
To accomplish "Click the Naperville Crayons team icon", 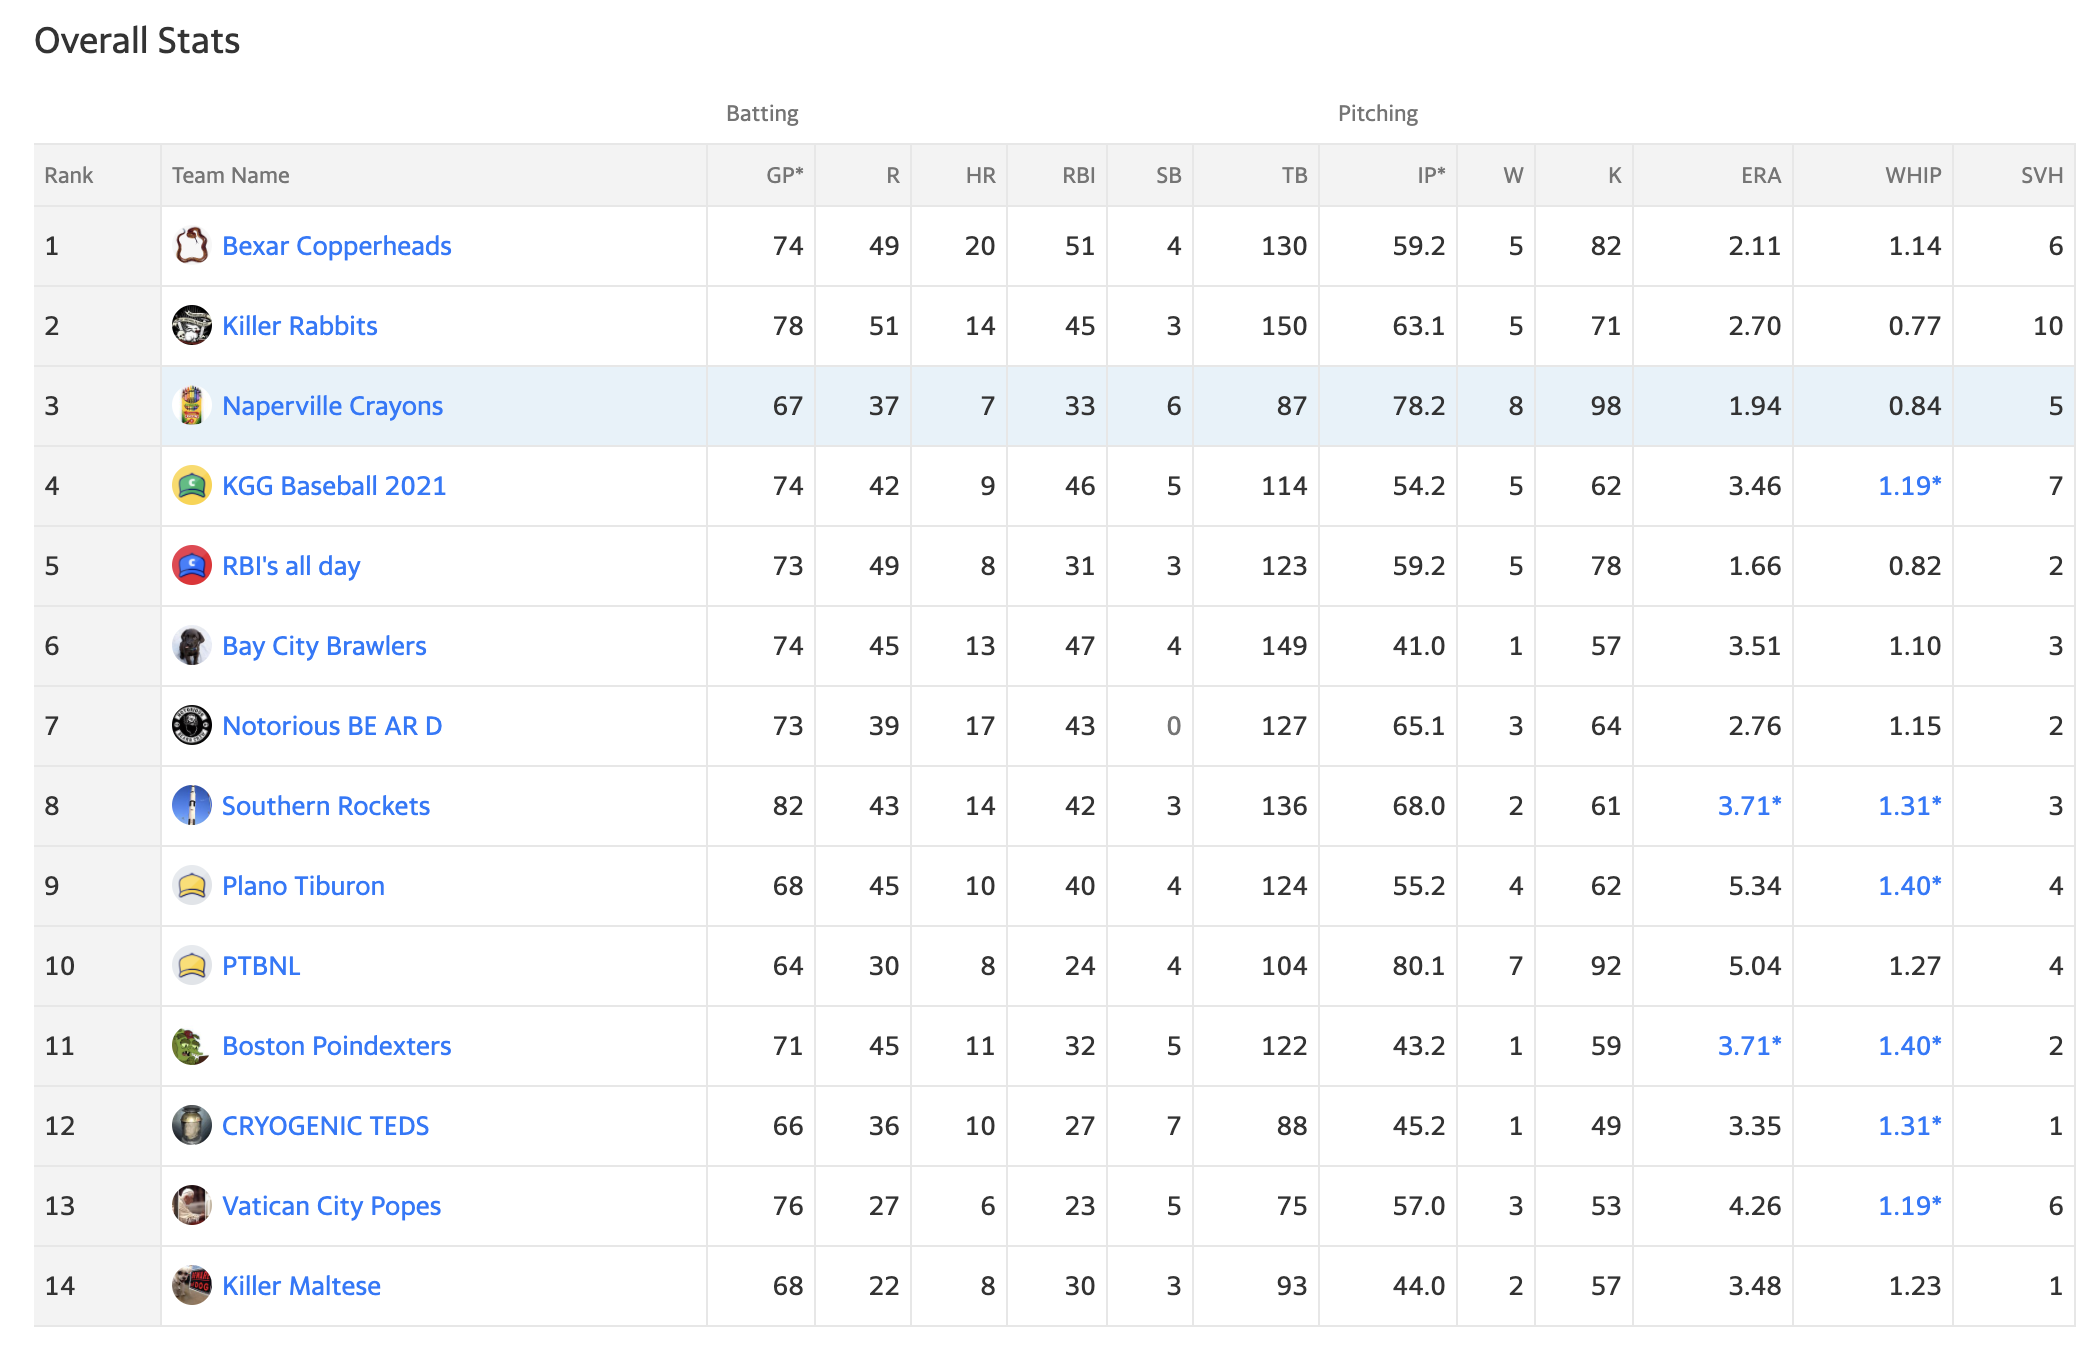I will pos(191,405).
